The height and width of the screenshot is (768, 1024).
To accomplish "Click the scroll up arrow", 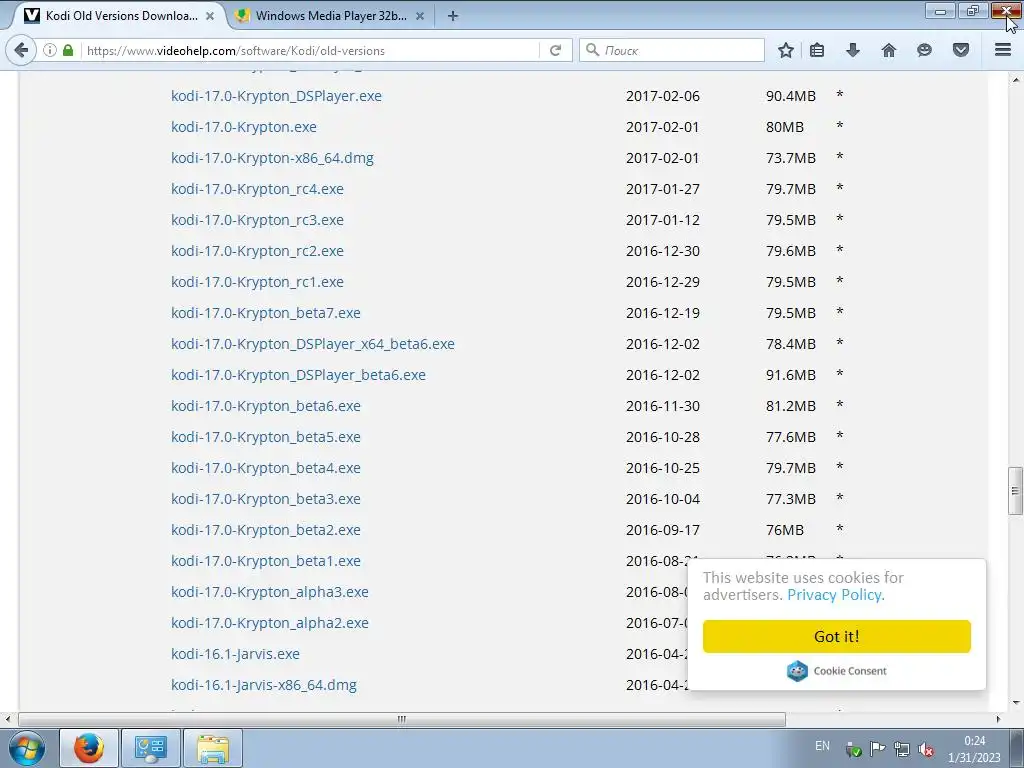I will [1016, 80].
